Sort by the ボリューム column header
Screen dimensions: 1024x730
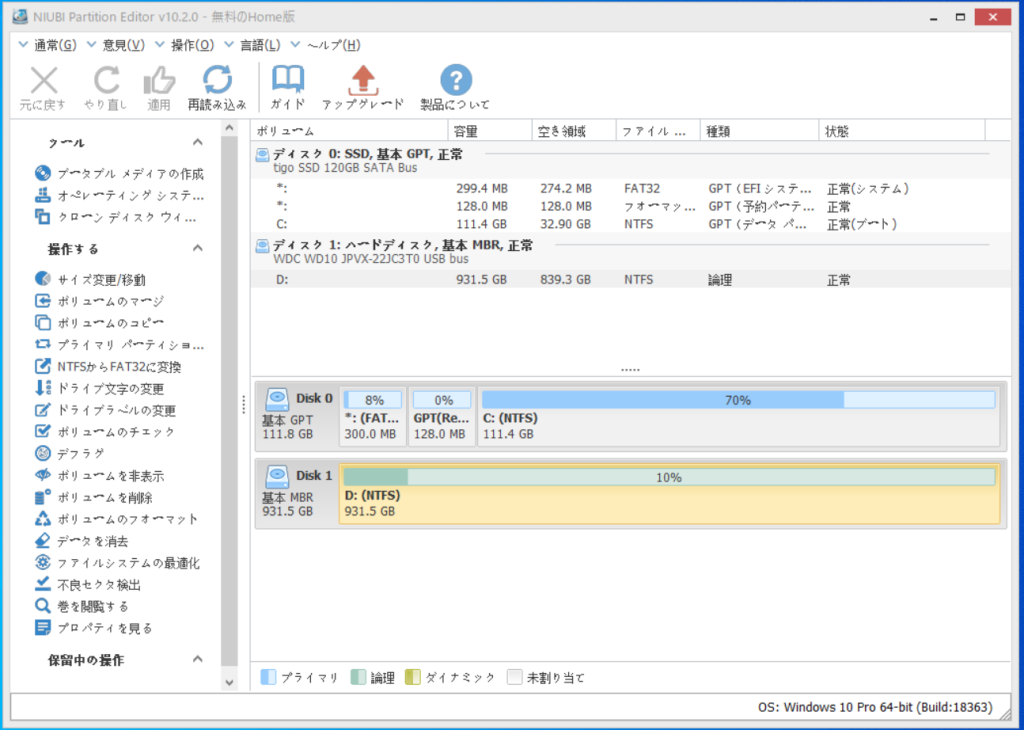(x=349, y=131)
